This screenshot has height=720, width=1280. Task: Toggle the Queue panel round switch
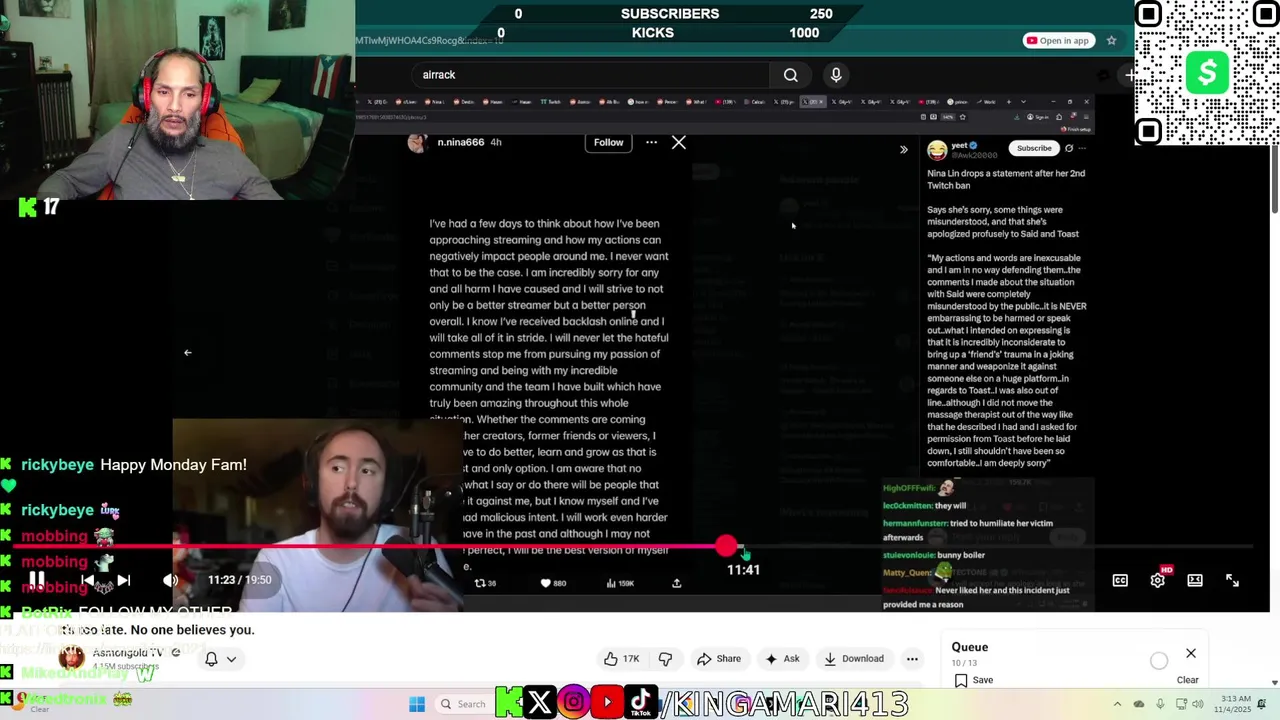pyautogui.click(x=1159, y=660)
